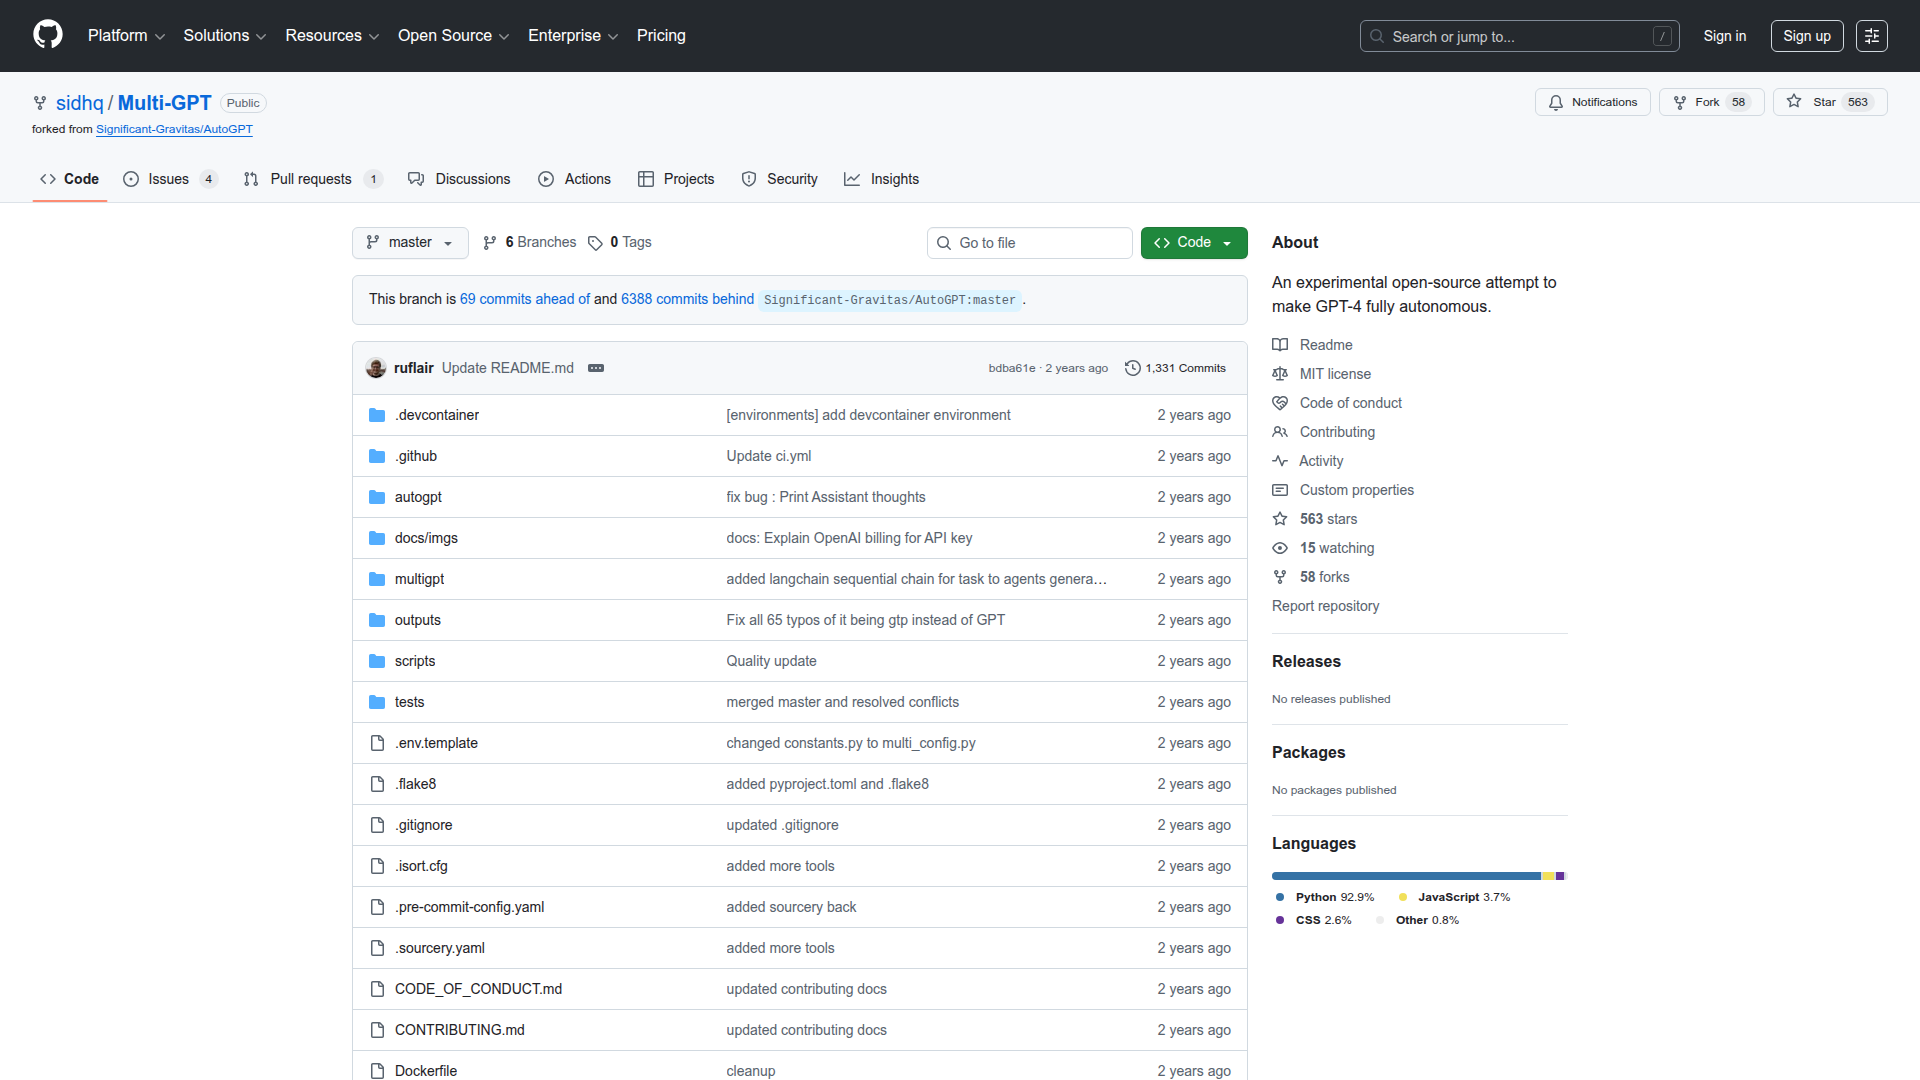Click the commit history clock icon

click(x=1133, y=368)
